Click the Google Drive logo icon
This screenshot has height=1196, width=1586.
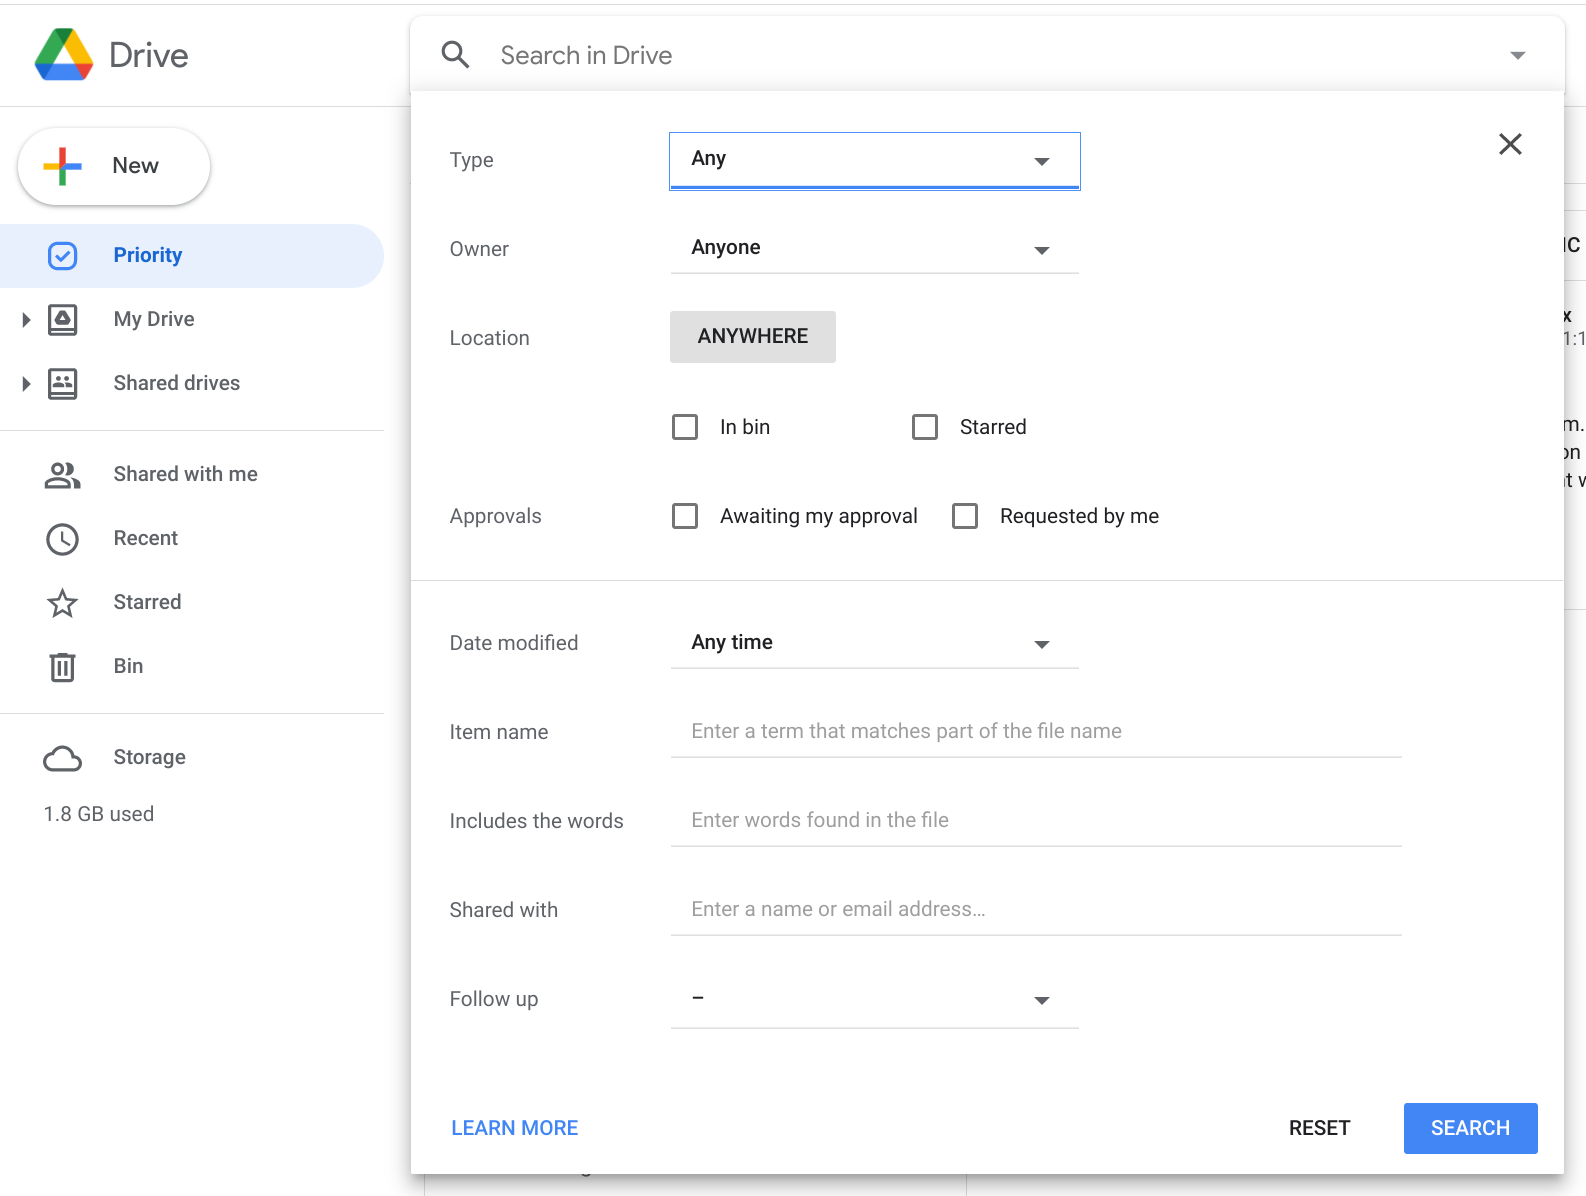click(x=64, y=55)
